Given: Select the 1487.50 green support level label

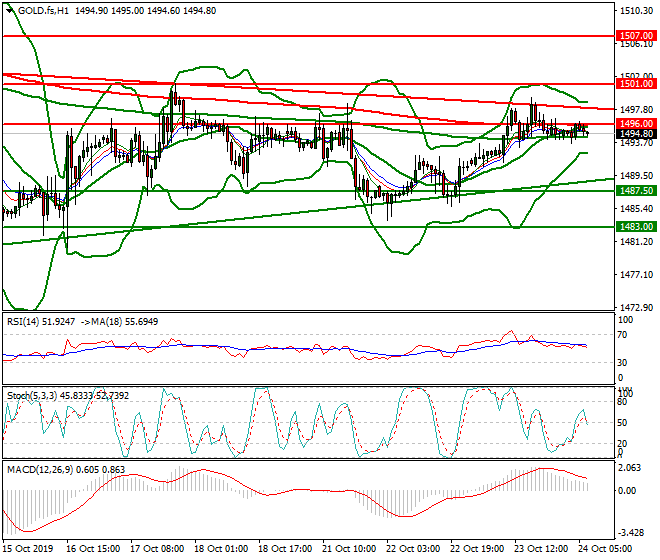Looking at the screenshot, I should pos(636,191).
